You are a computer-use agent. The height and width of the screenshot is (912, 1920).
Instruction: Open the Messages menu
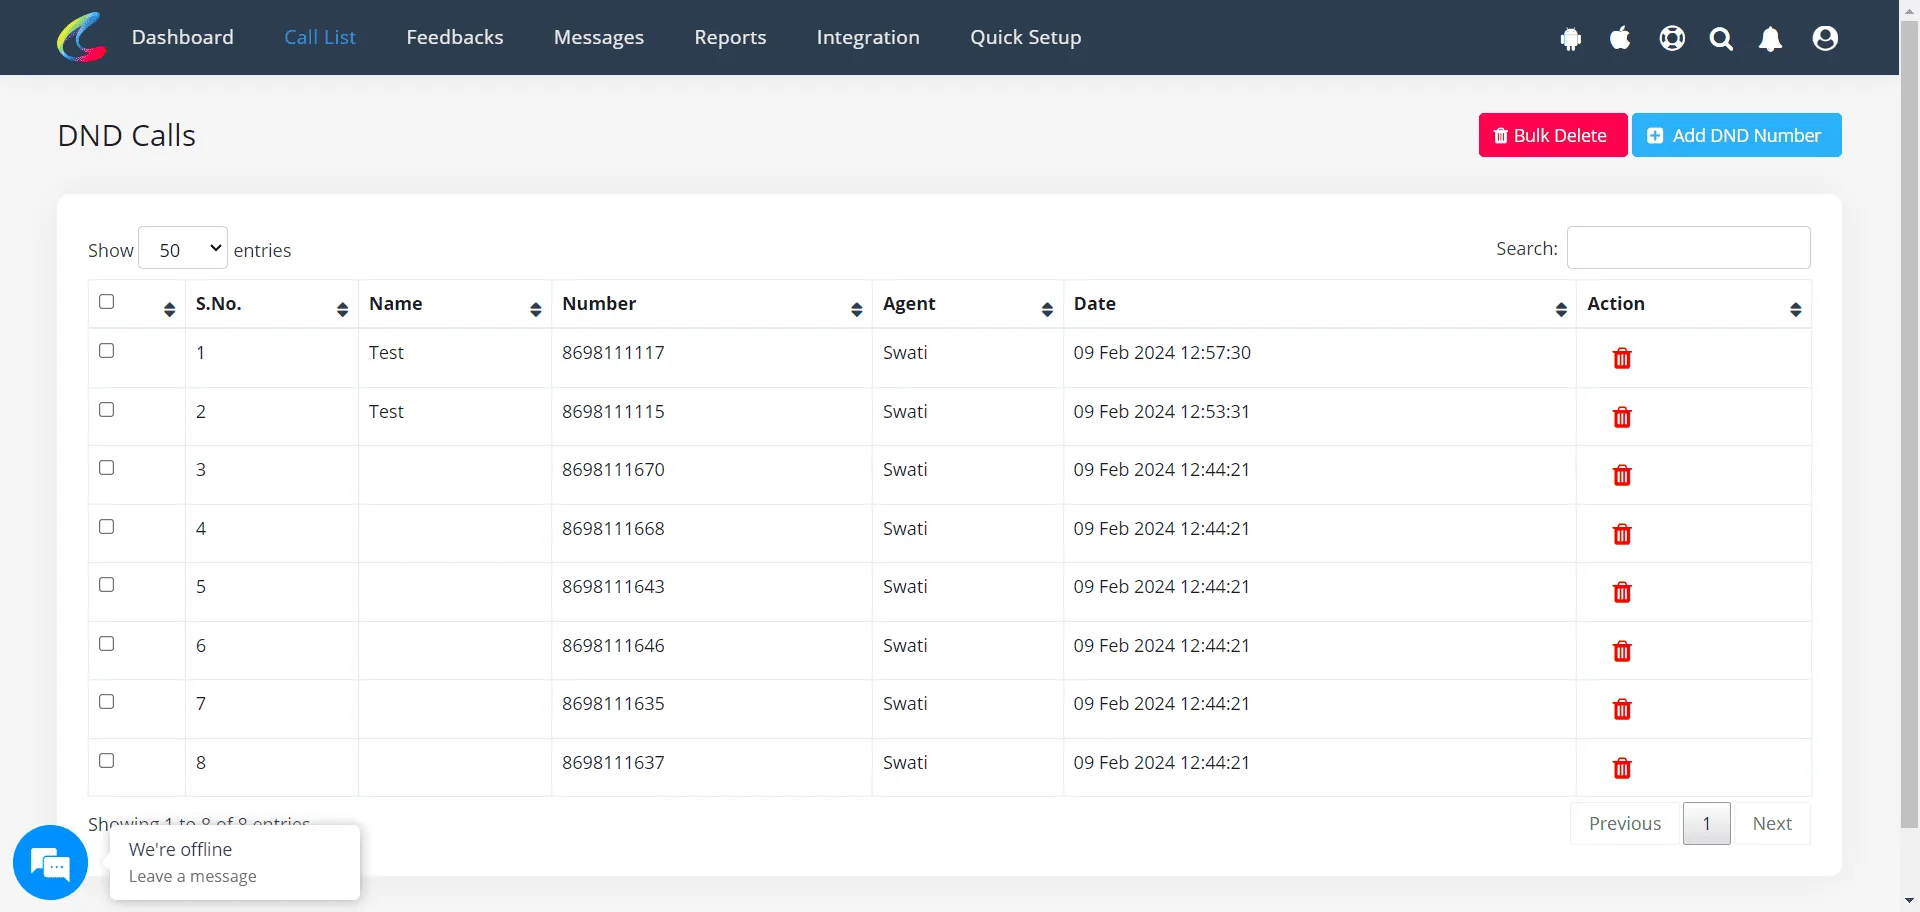pos(599,37)
